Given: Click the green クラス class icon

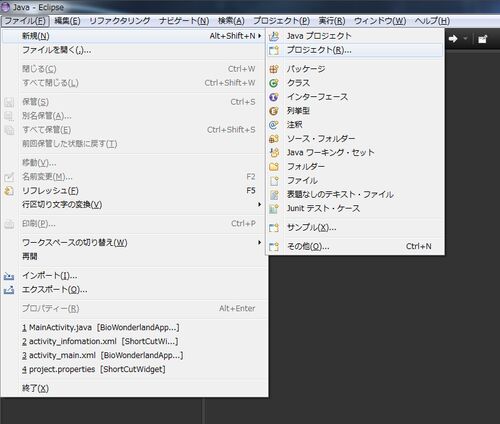Looking at the screenshot, I should (x=274, y=83).
